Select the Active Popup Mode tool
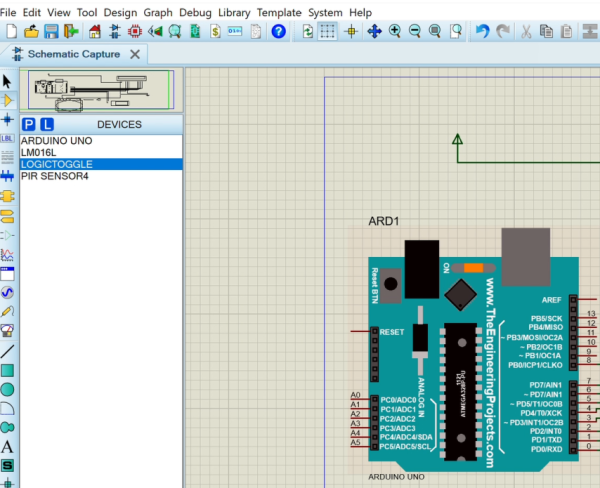600x488 pixels. (7, 274)
